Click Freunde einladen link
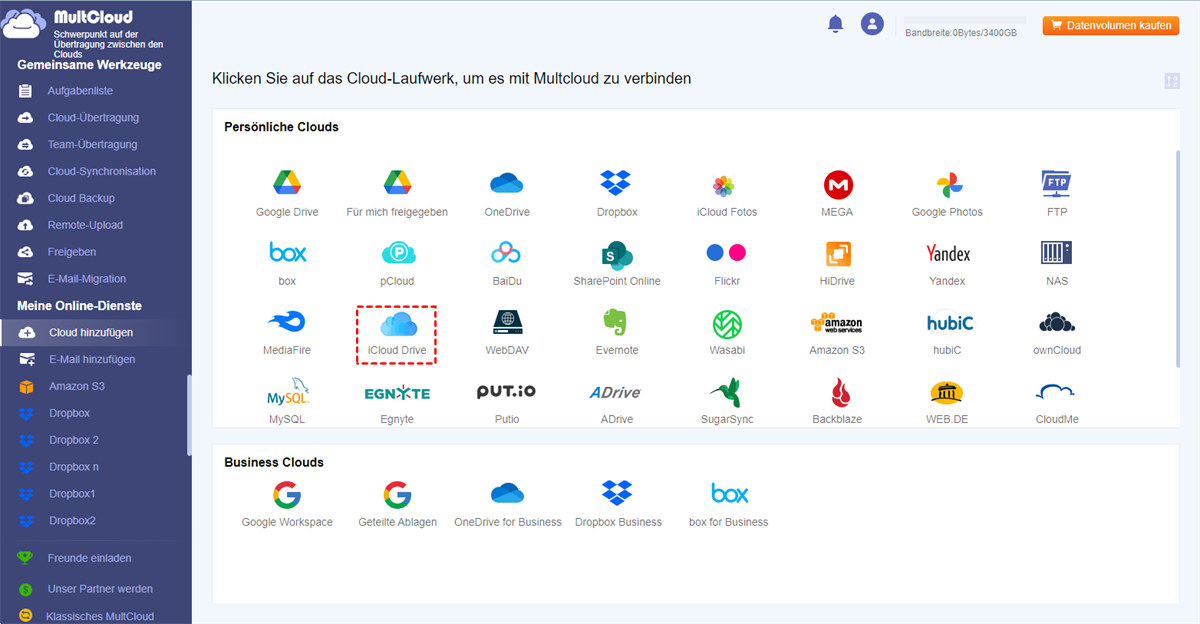 point(89,559)
